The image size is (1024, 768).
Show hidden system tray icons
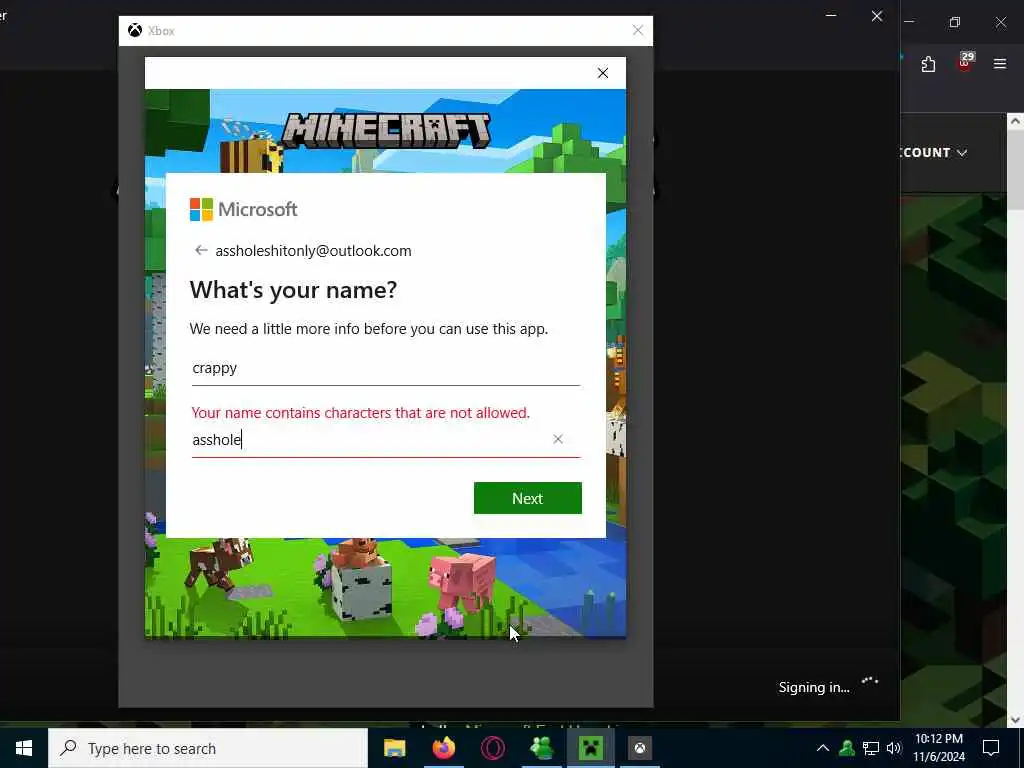(823, 748)
